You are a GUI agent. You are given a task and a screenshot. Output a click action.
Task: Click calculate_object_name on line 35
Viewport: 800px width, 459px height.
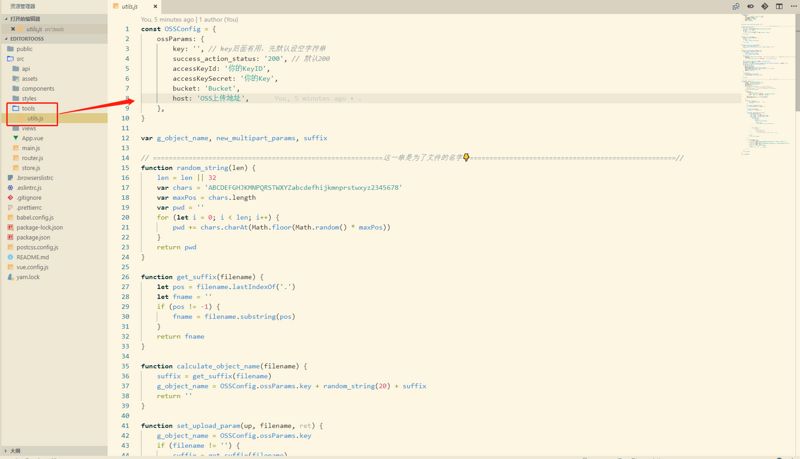218,366
